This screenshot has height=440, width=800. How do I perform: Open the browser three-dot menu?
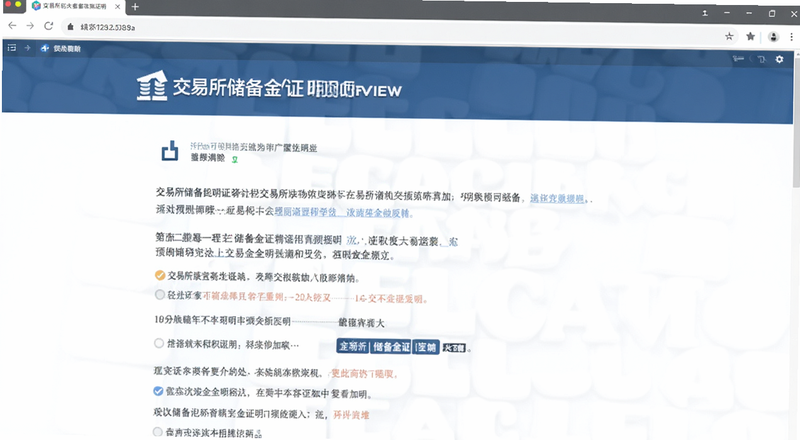(x=791, y=37)
